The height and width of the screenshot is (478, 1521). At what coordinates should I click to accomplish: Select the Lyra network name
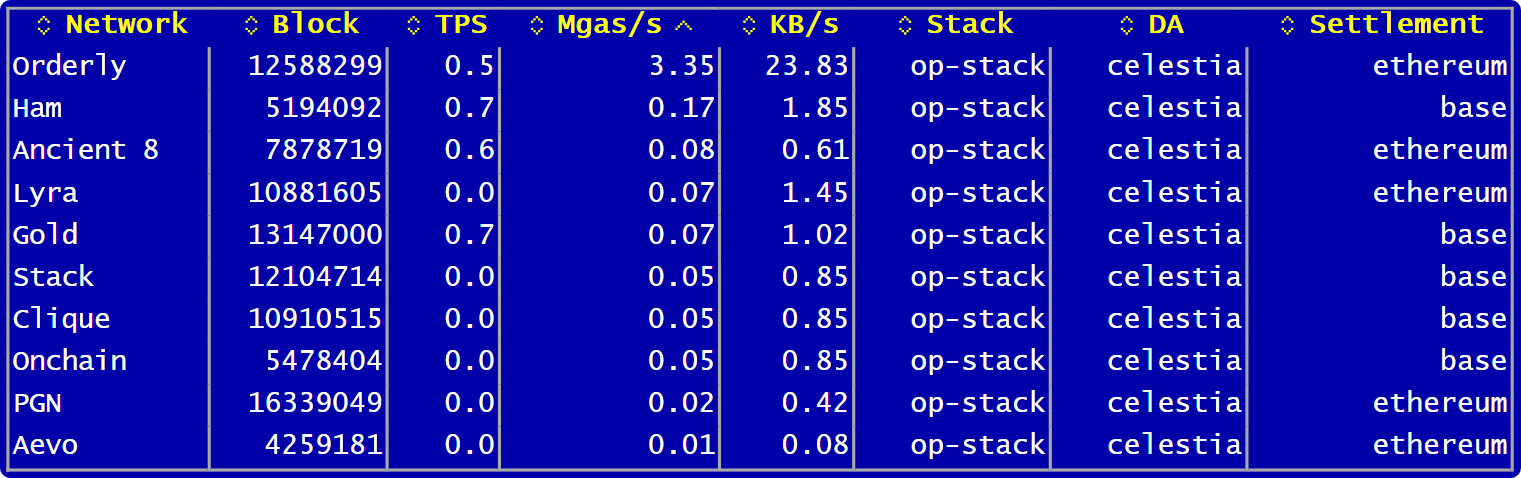[x=46, y=192]
